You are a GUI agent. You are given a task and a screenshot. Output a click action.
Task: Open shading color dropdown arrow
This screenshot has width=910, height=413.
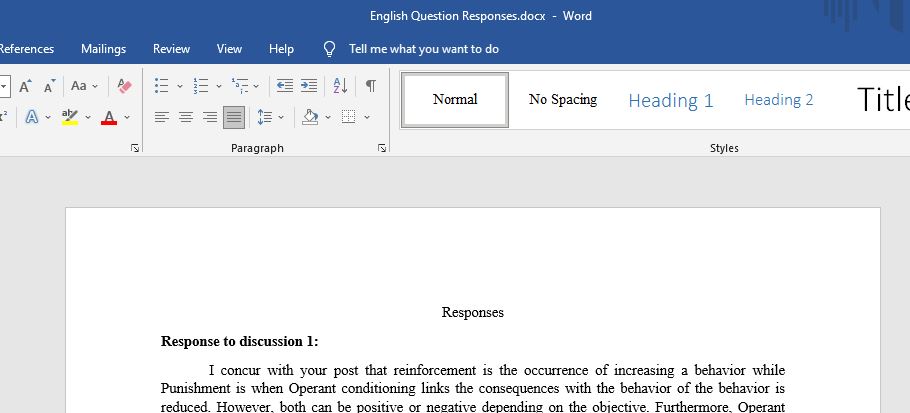click(x=328, y=117)
